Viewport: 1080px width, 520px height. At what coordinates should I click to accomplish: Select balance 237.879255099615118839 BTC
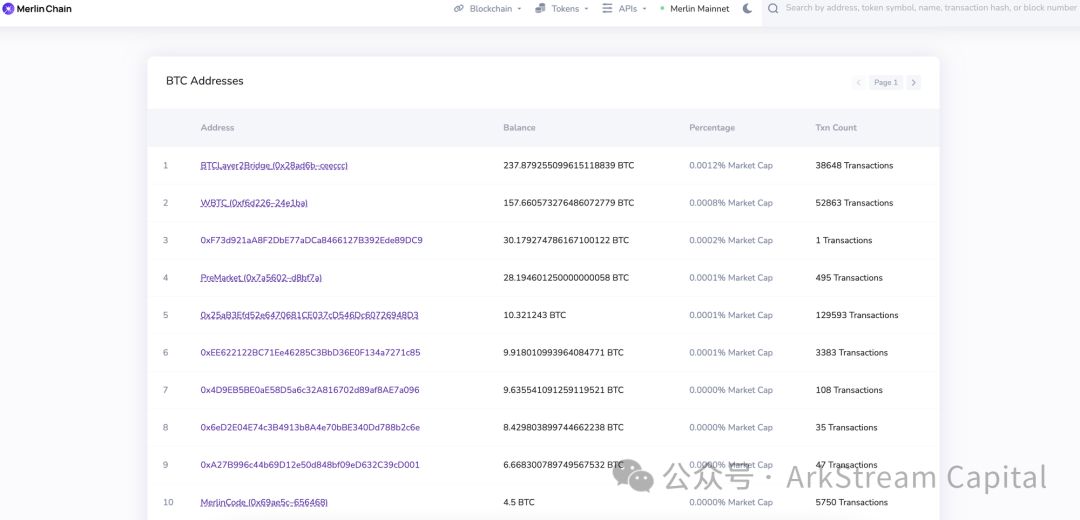(x=569, y=166)
